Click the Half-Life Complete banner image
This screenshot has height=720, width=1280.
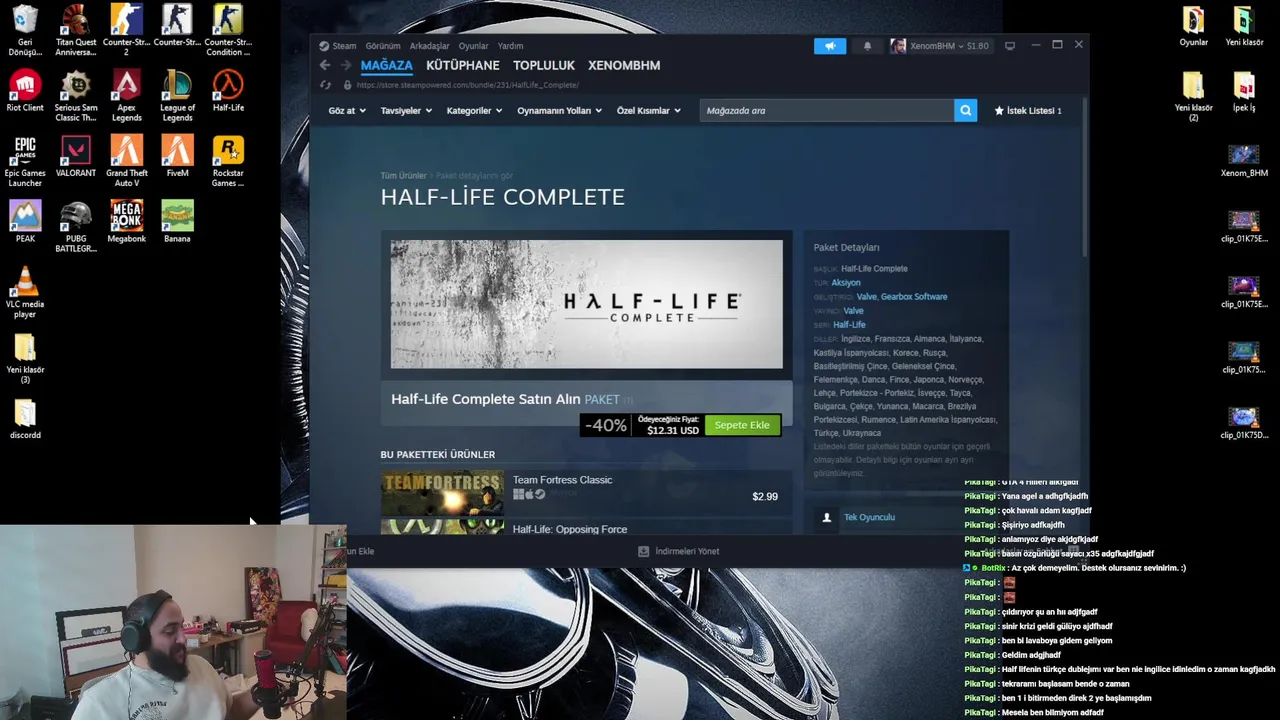click(x=587, y=304)
